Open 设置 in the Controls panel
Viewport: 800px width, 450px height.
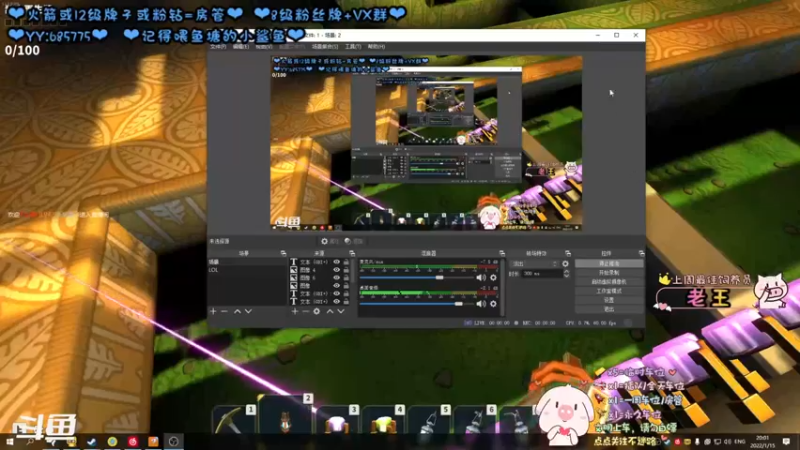(609, 300)
